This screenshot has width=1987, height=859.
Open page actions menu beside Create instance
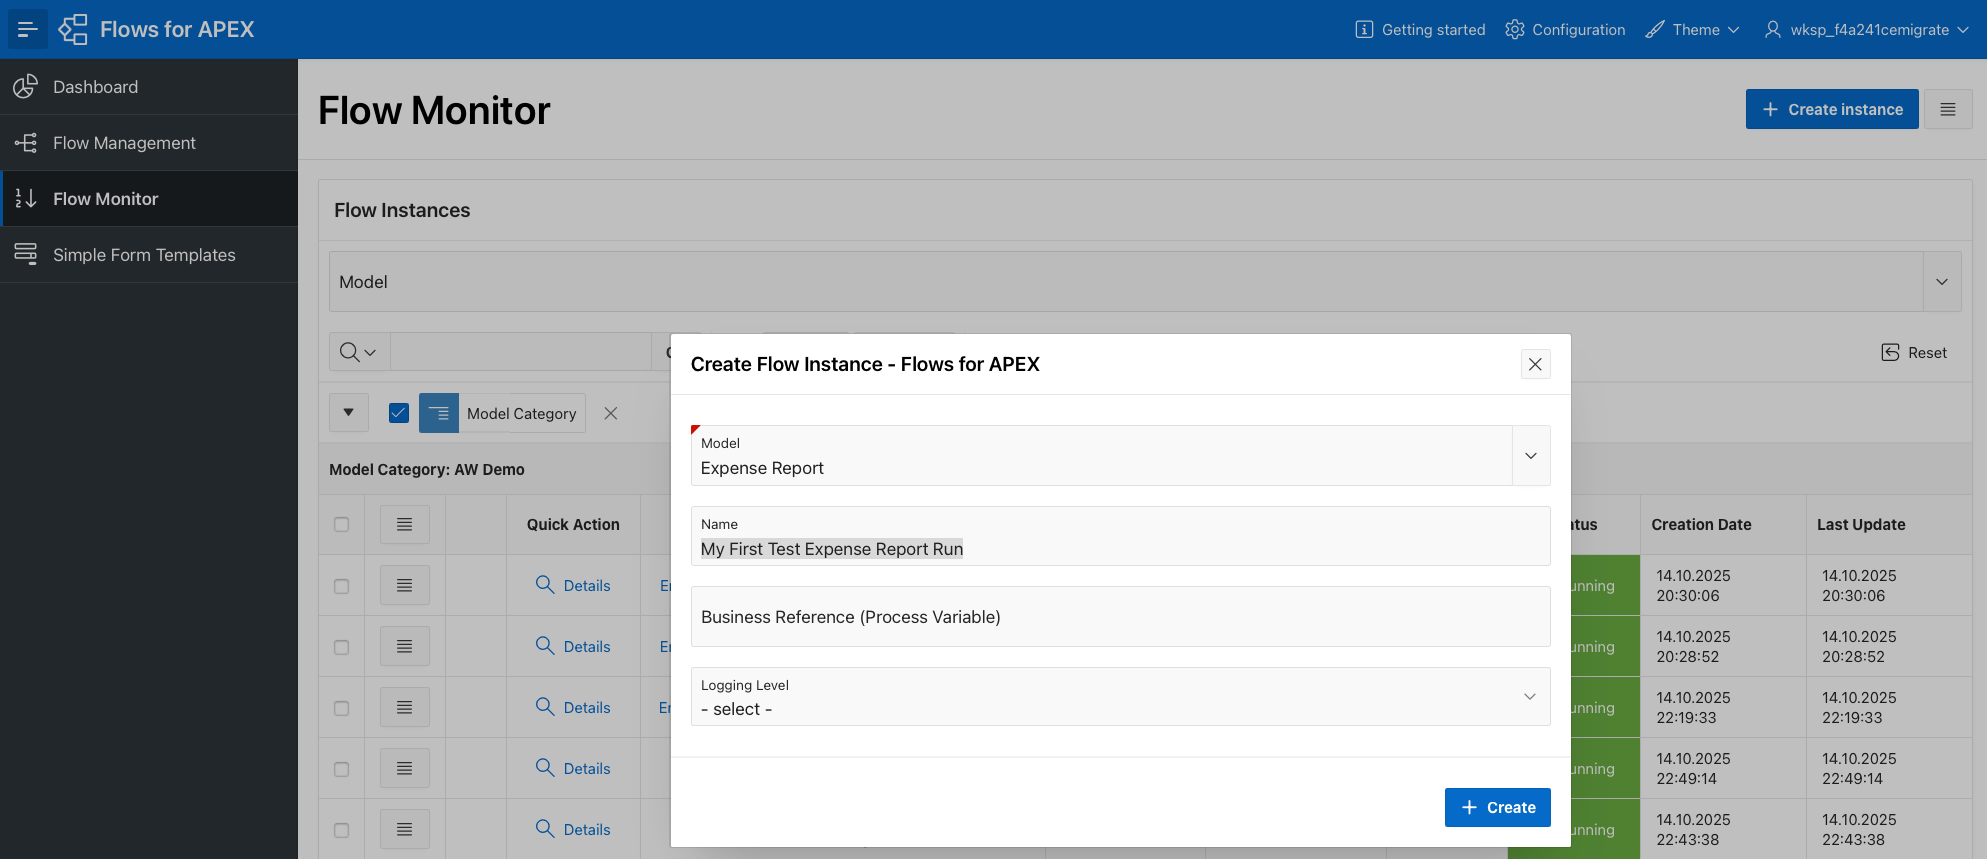click(1948, 109)
